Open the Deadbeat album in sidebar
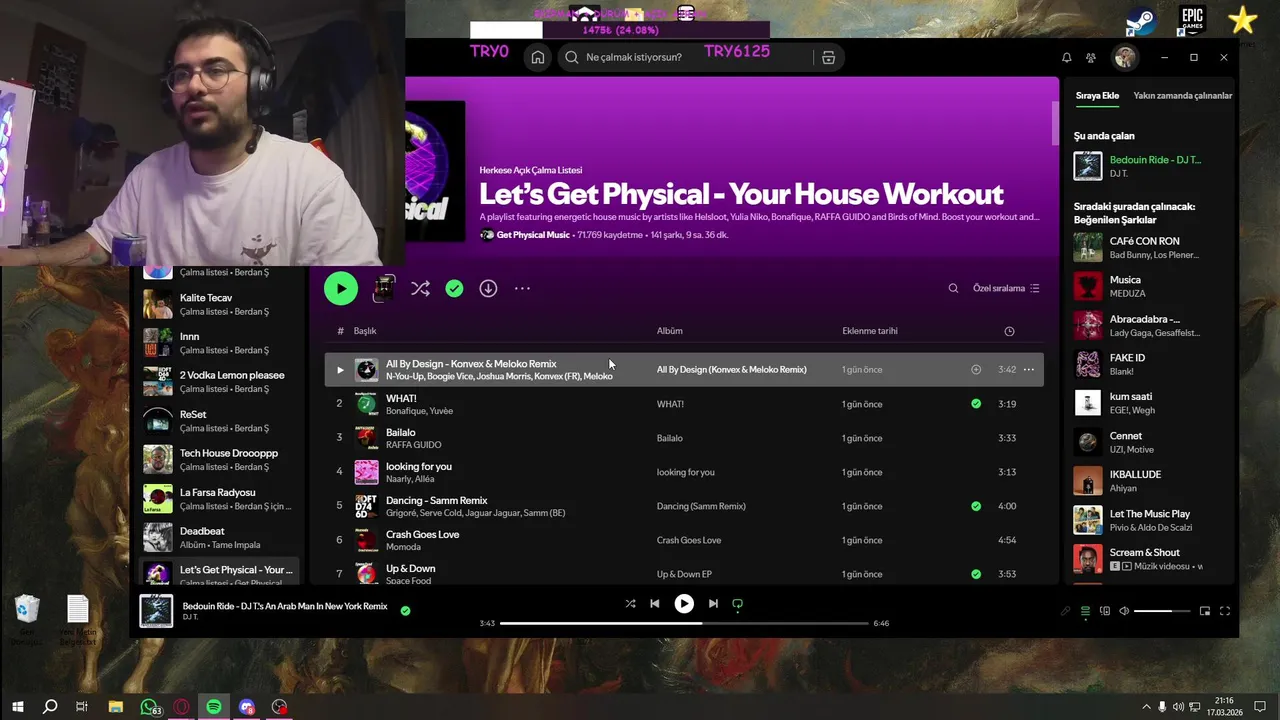 click(219, 537)
